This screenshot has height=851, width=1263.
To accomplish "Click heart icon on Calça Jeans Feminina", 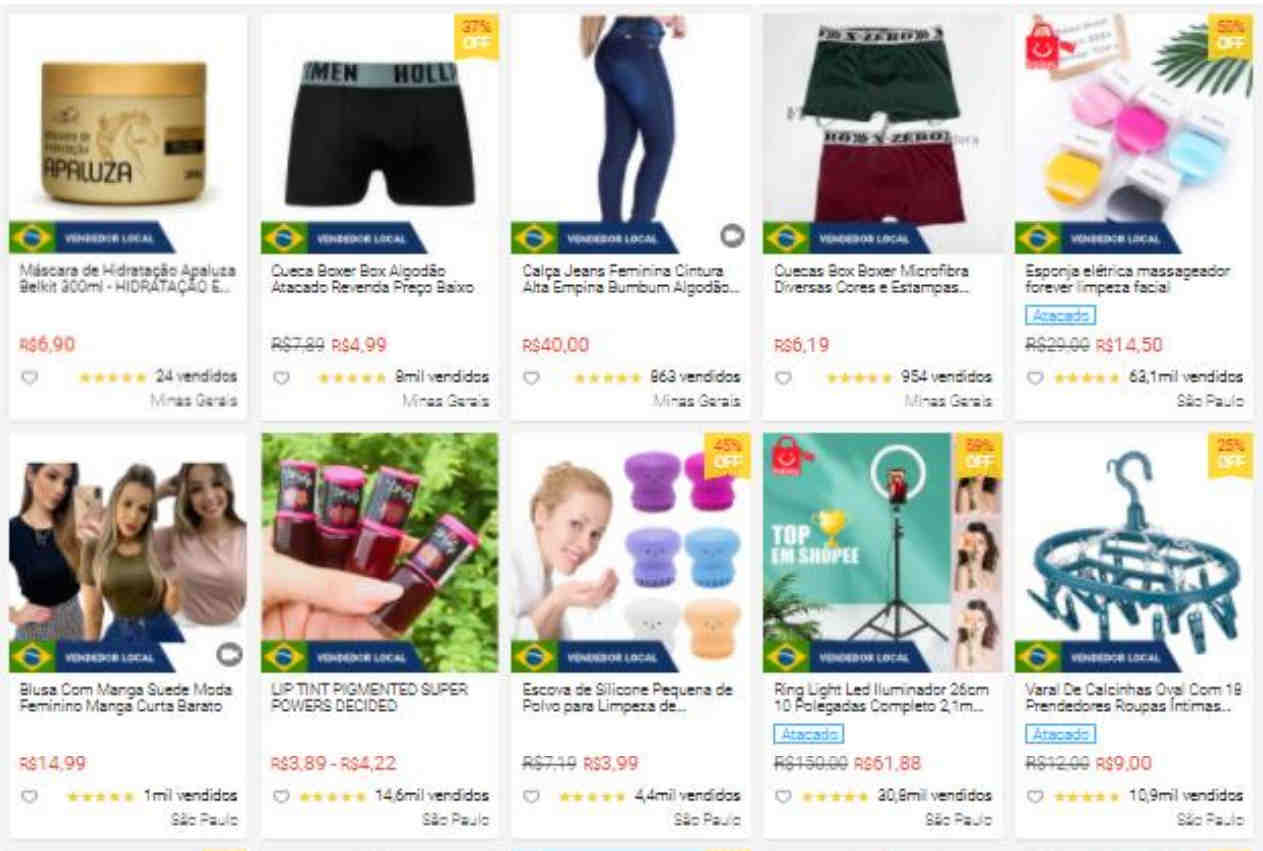I will pyautogui.click(x=533, y=378).
